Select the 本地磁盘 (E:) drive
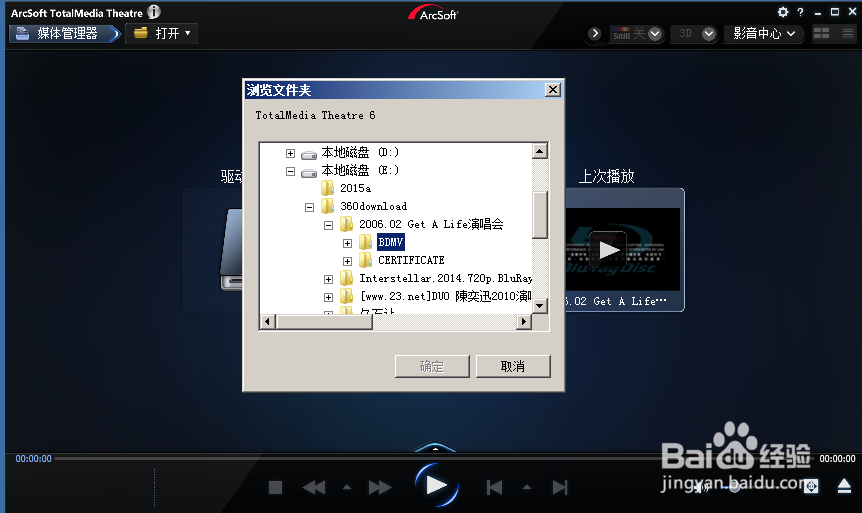The image size is (862, 513). (360, 170)
